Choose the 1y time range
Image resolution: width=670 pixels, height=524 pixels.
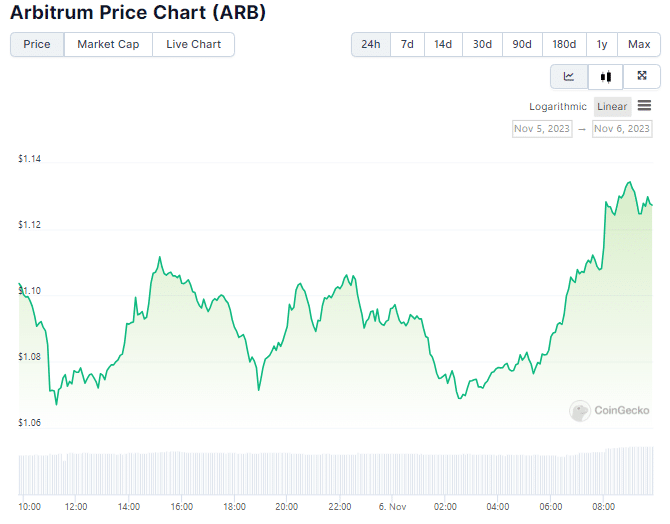coord(602,44)
